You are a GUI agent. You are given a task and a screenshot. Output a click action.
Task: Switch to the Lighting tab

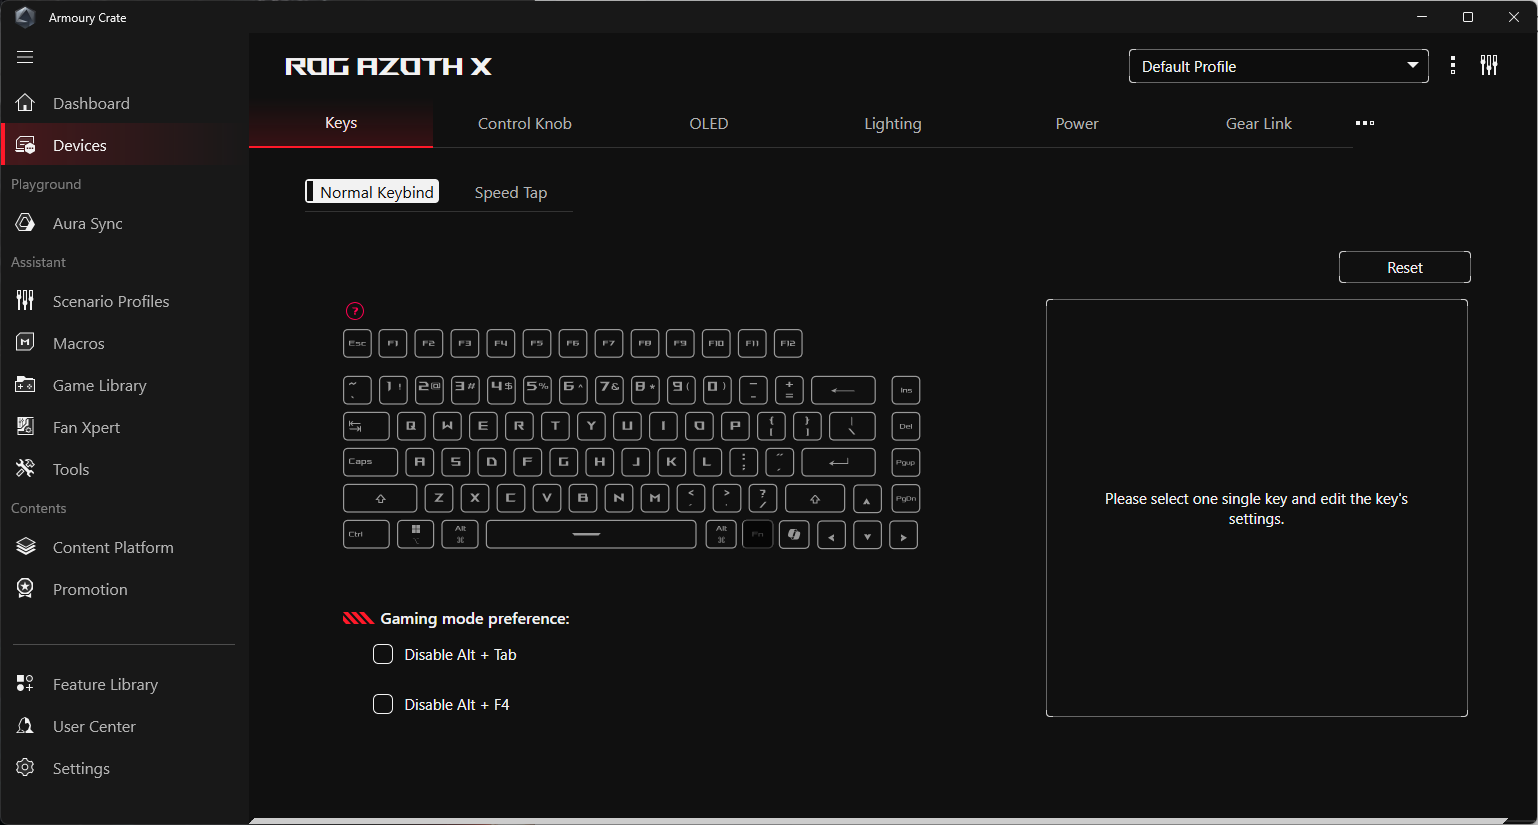click(892, 124)
